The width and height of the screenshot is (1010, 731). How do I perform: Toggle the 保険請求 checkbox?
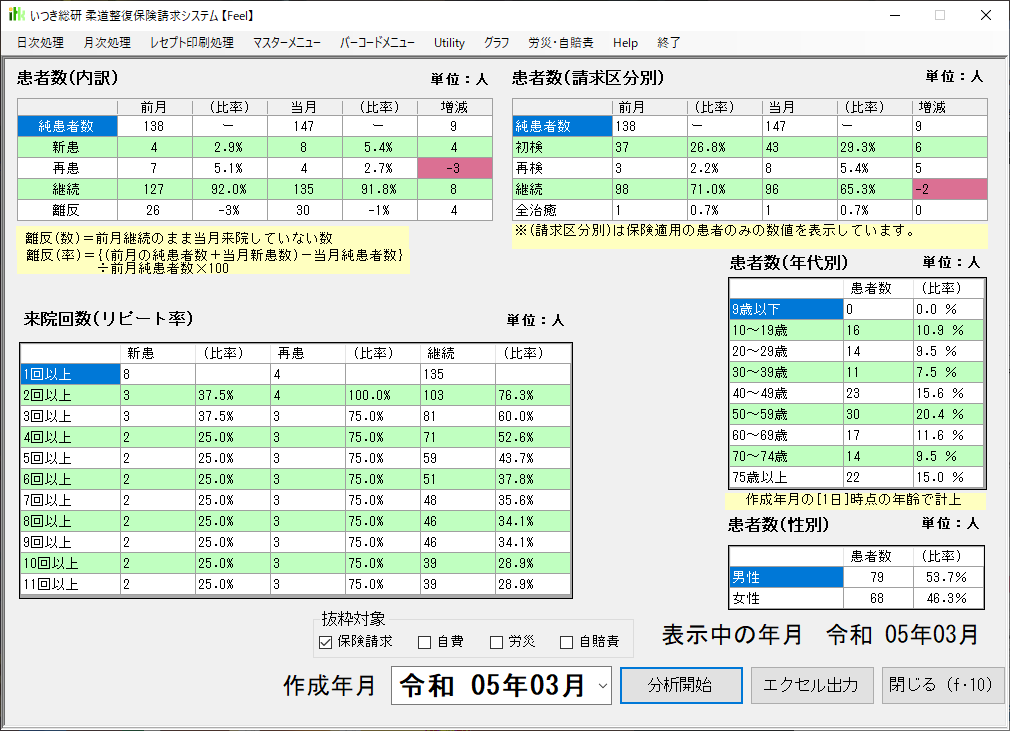click(x=325, y=642)
